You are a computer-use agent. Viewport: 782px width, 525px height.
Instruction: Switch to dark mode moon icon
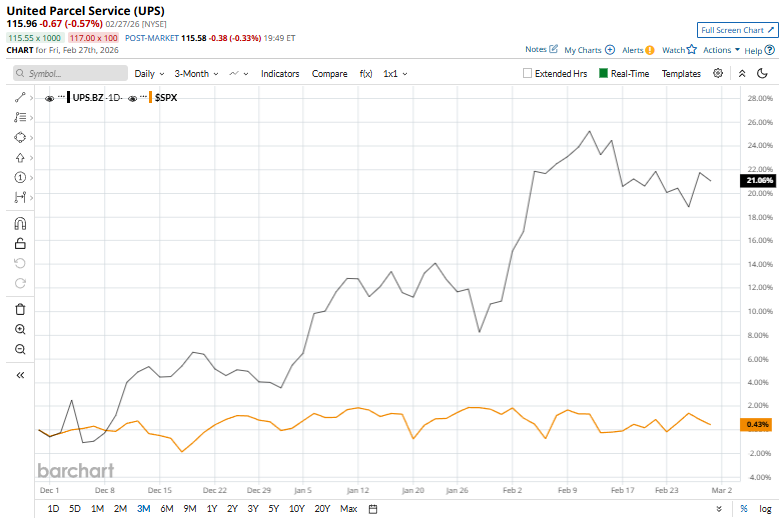[x=764, y=73]
